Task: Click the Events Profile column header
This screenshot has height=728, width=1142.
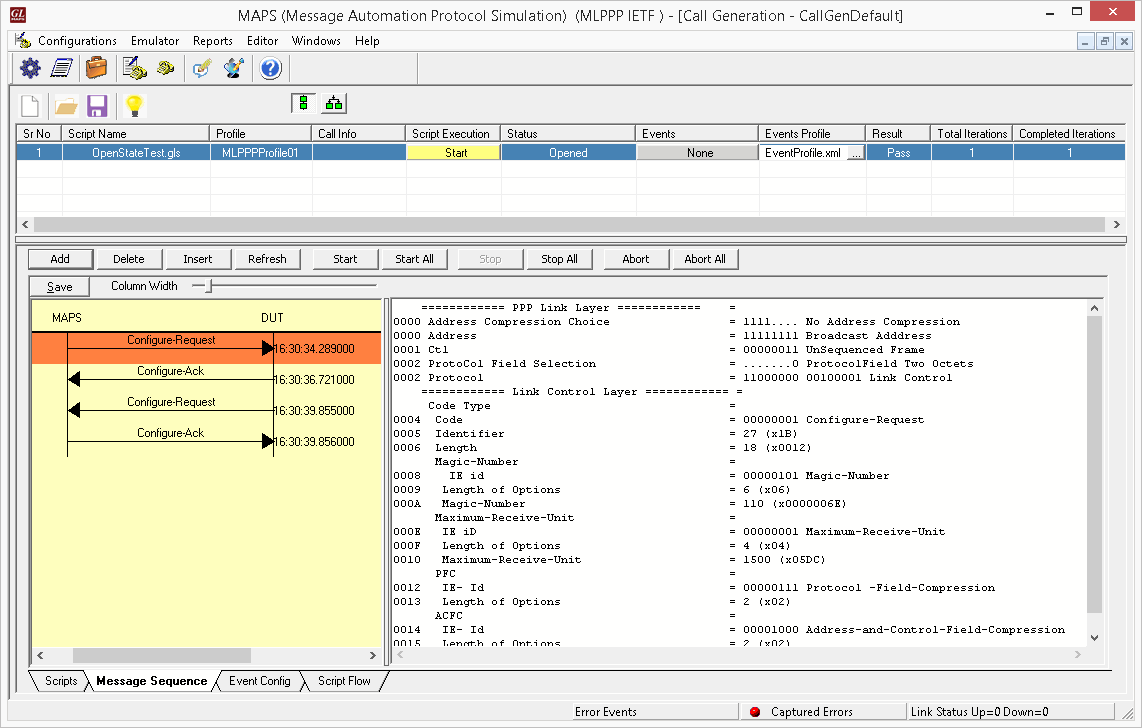Action: pos(812,134)
